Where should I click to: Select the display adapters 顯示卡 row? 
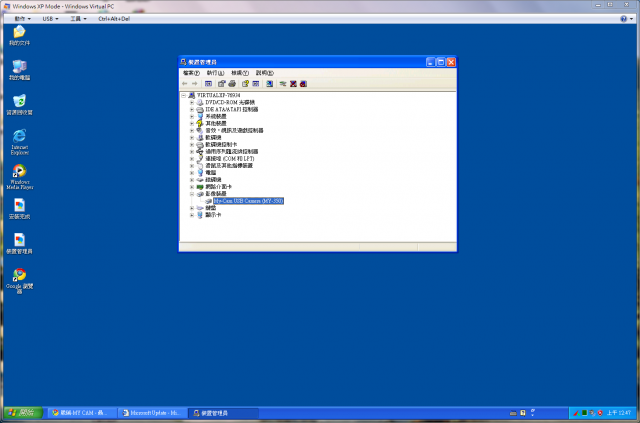tap(213, 215)
